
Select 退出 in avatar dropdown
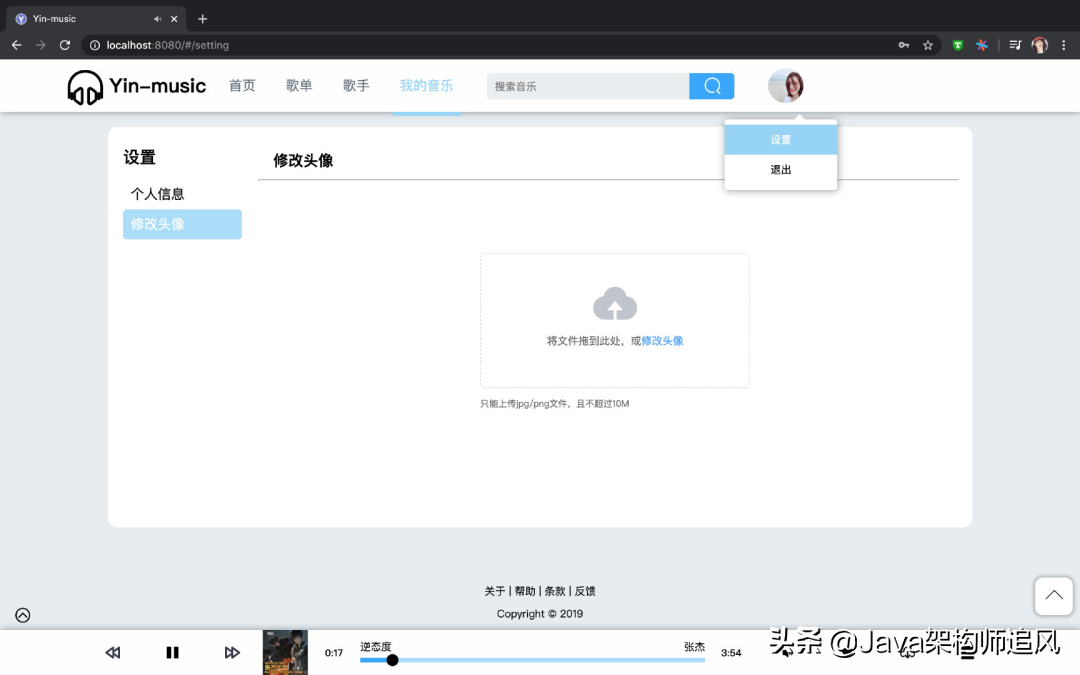[x=780, y=169]
